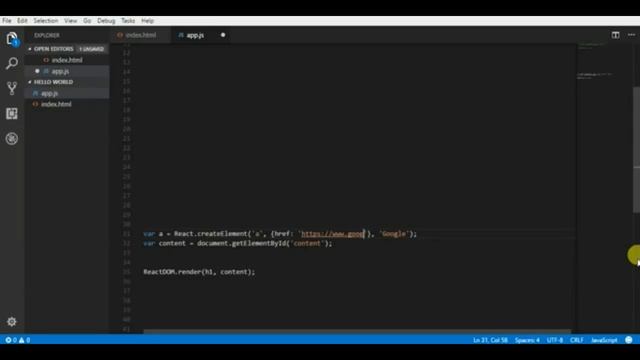Click the Explorer panel title
This screenshot has height=360, width=640.
point(47,36)
